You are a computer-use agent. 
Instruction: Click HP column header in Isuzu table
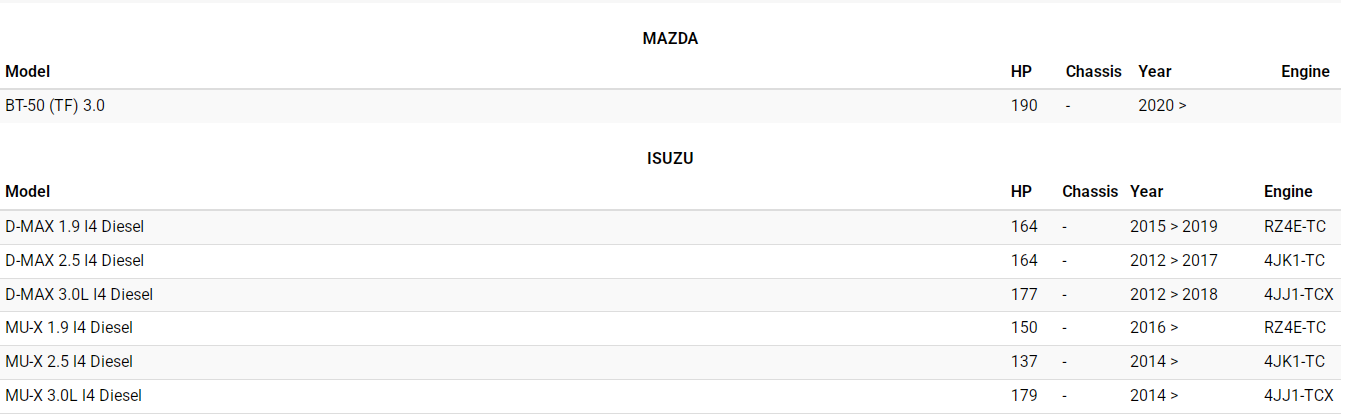click(1021, 191)
